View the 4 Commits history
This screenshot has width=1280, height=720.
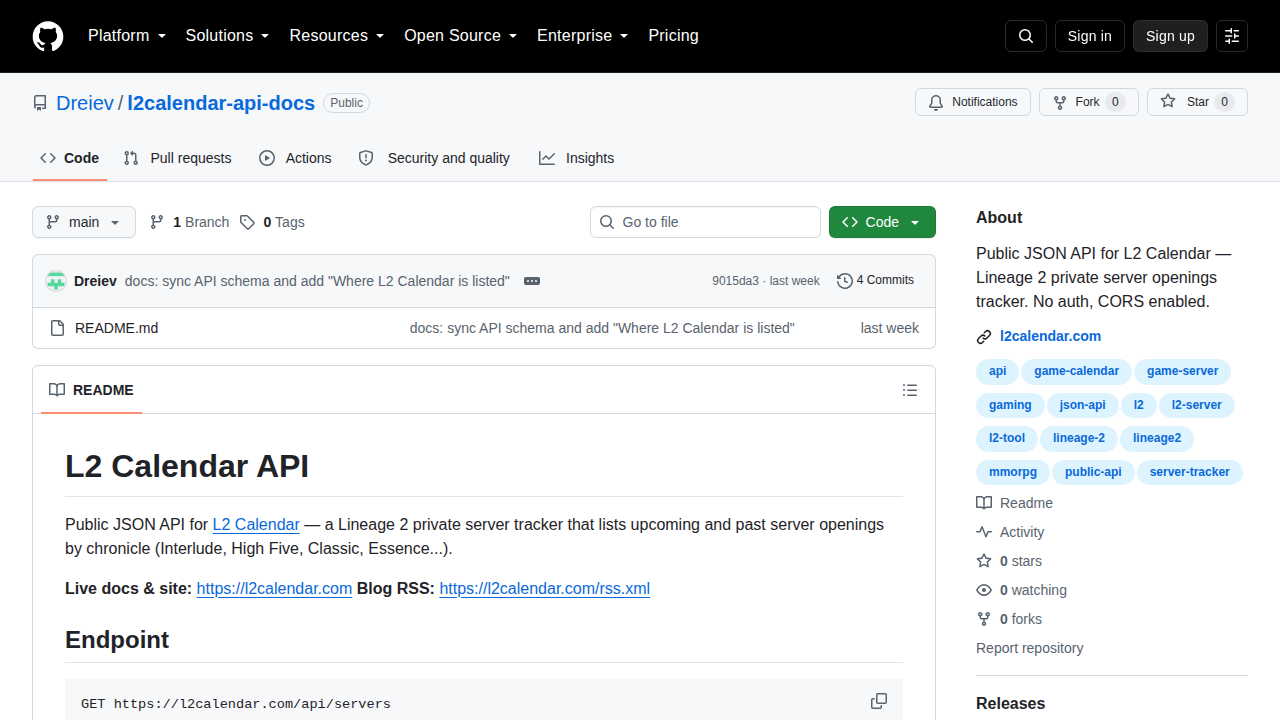(x=875, y=280)
